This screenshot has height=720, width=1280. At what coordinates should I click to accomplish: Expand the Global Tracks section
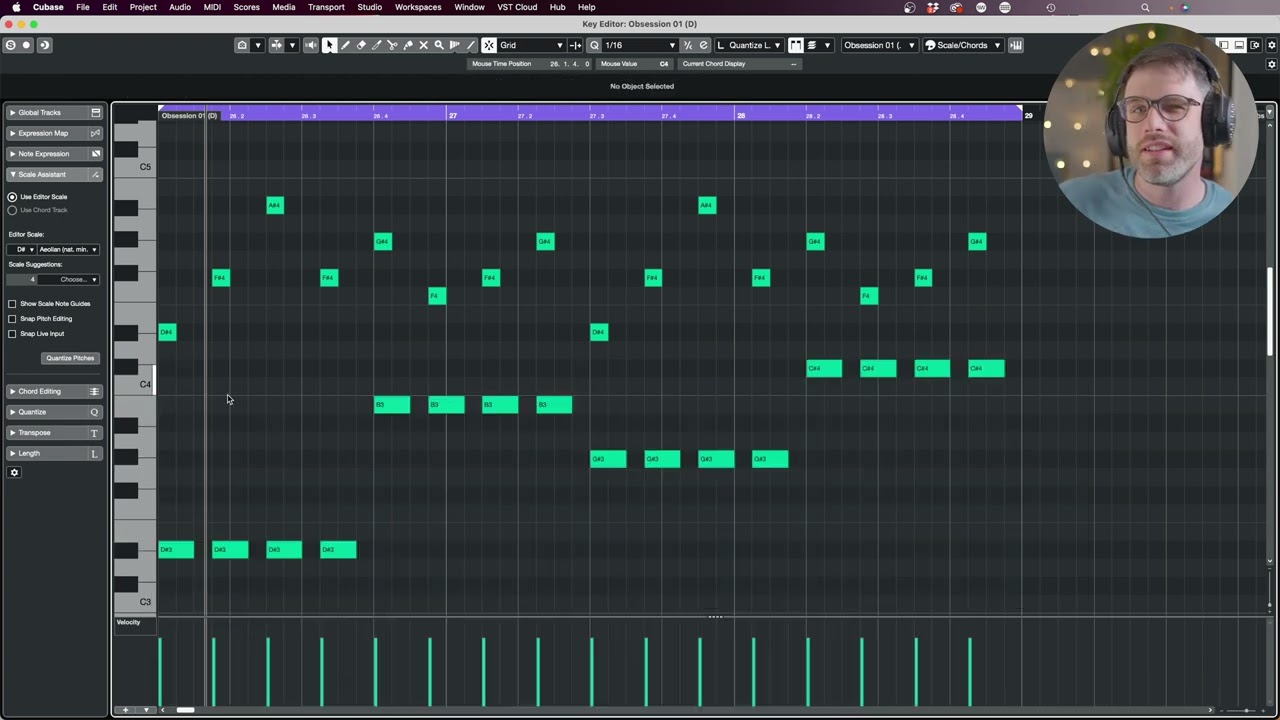pos(54,113)
